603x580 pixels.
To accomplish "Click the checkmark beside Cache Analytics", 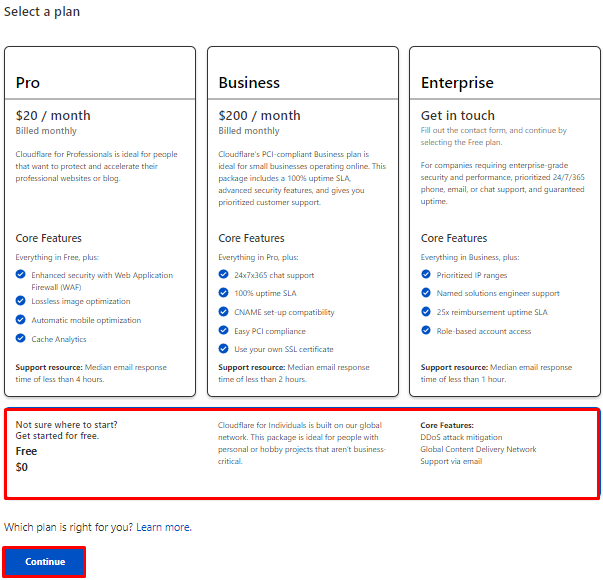I will pyautogui.click(x=21, y=338).
